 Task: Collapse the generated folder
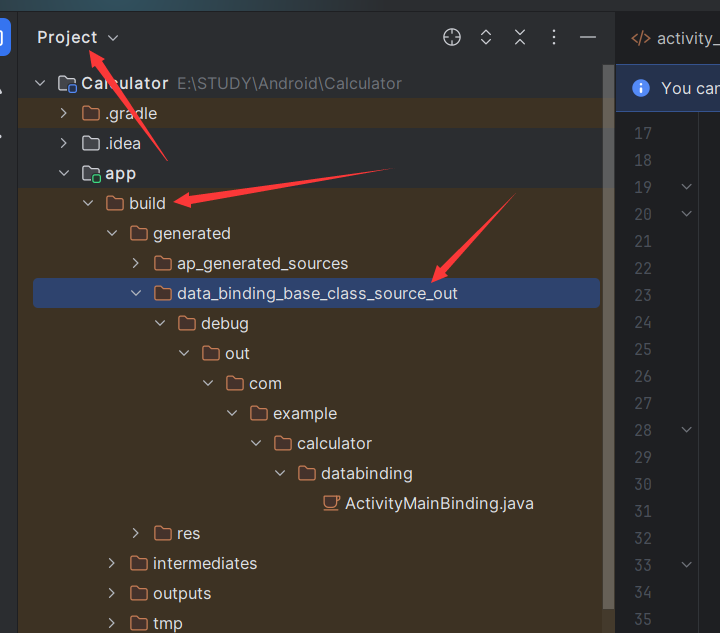[112, 233]
